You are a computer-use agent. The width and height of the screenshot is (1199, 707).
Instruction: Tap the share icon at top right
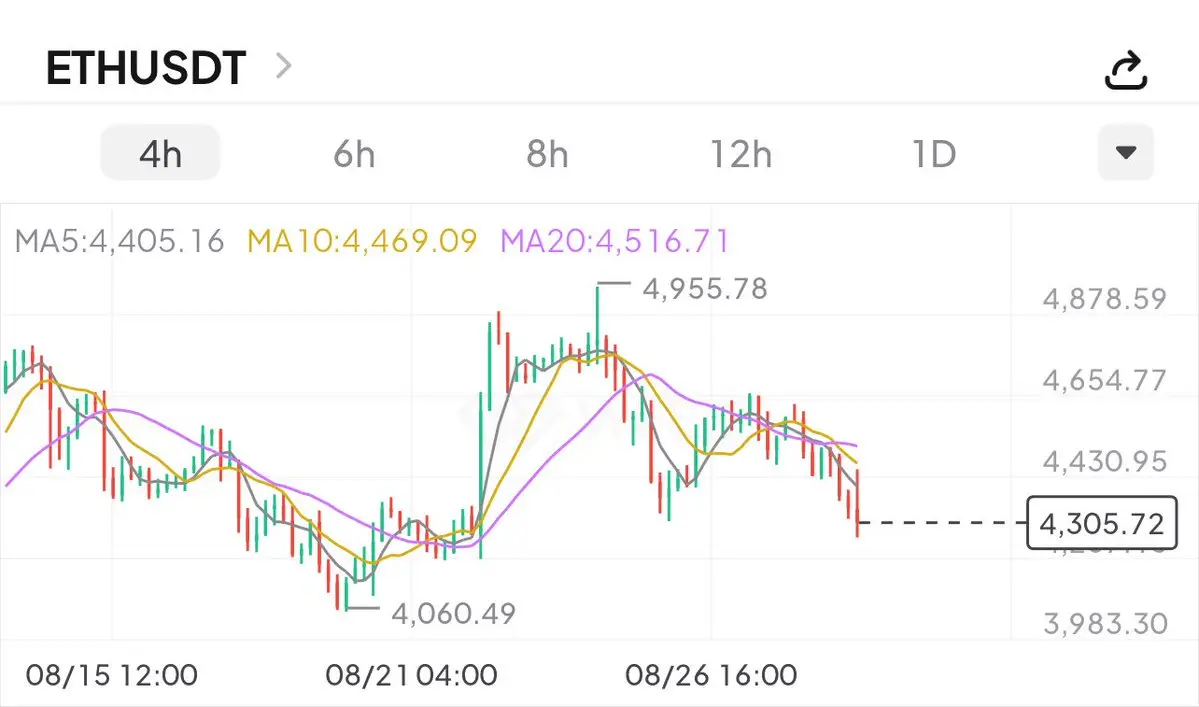1126,70
